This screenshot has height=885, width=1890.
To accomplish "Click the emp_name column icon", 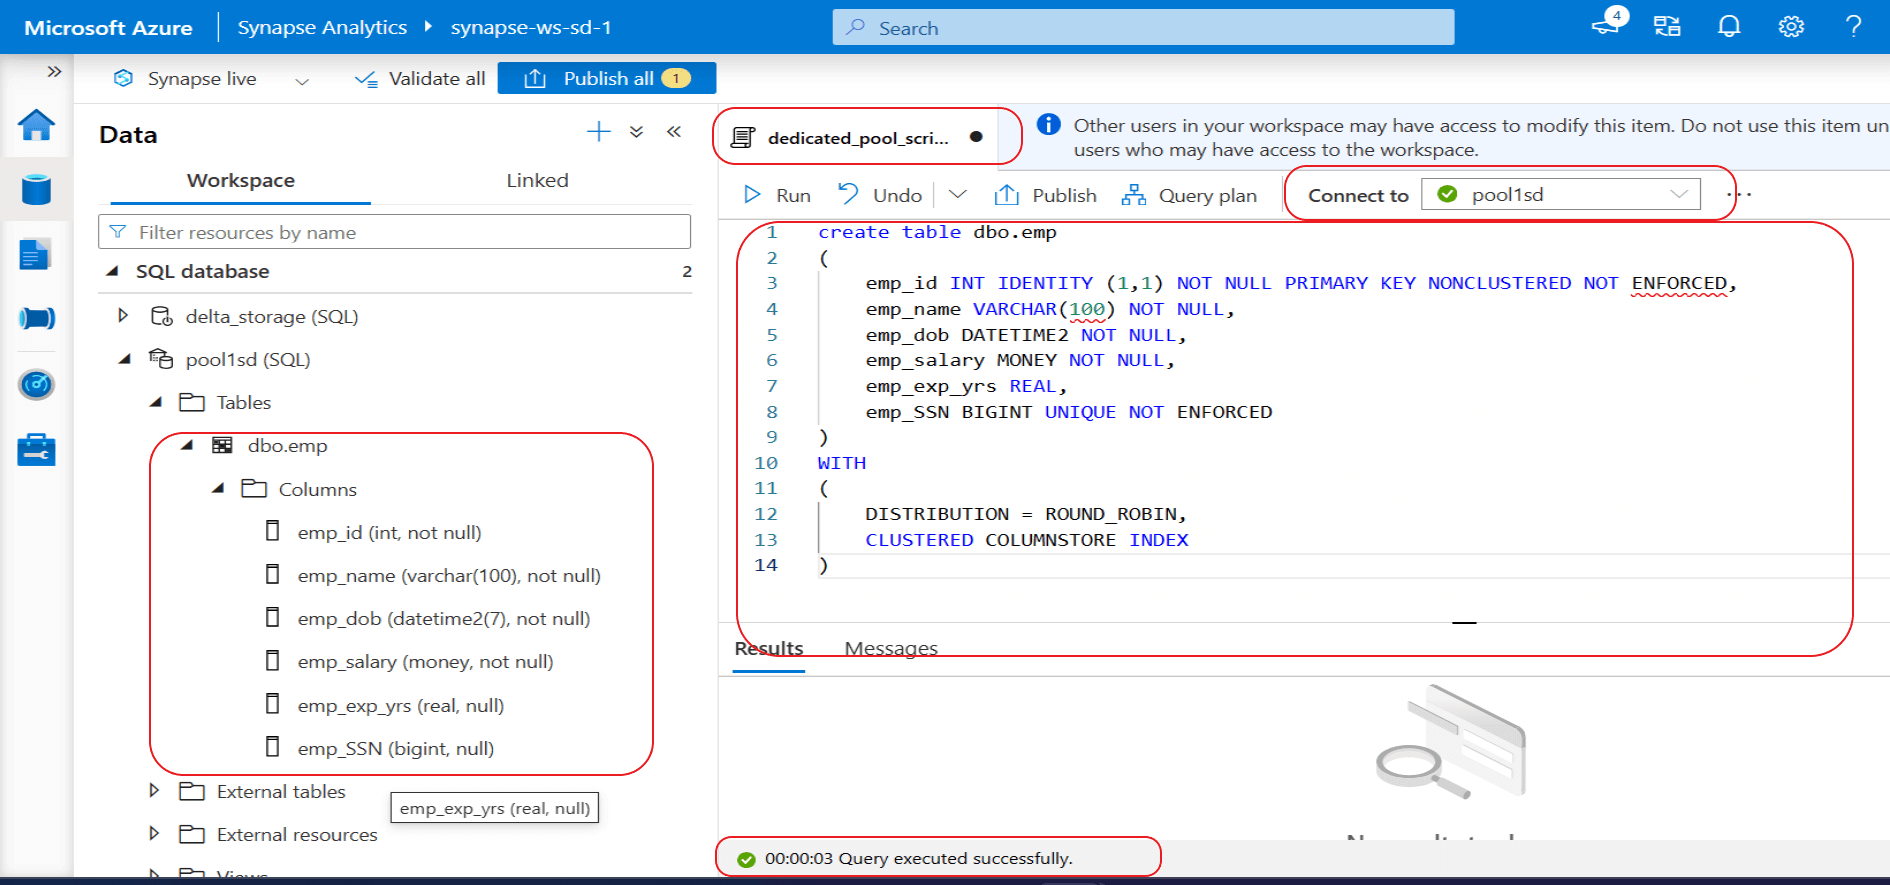I will pyautogui.click(x=272, y=574).
